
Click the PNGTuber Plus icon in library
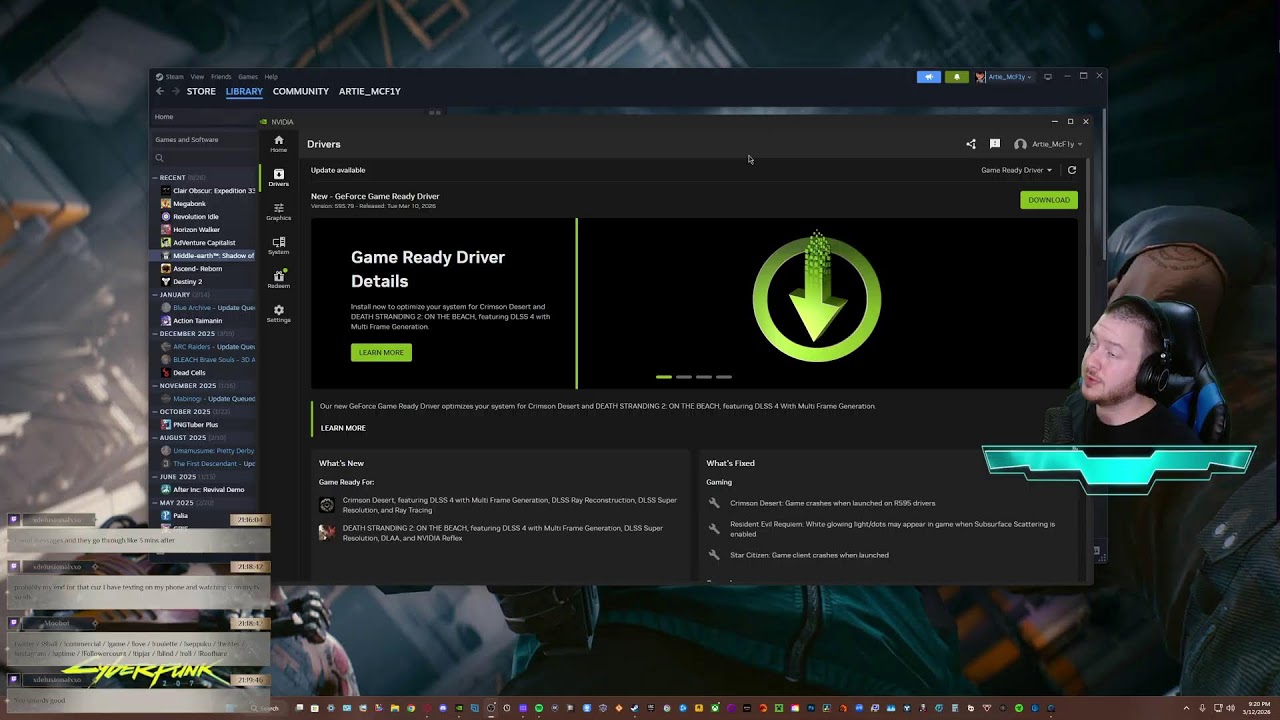tap(166, 425)
